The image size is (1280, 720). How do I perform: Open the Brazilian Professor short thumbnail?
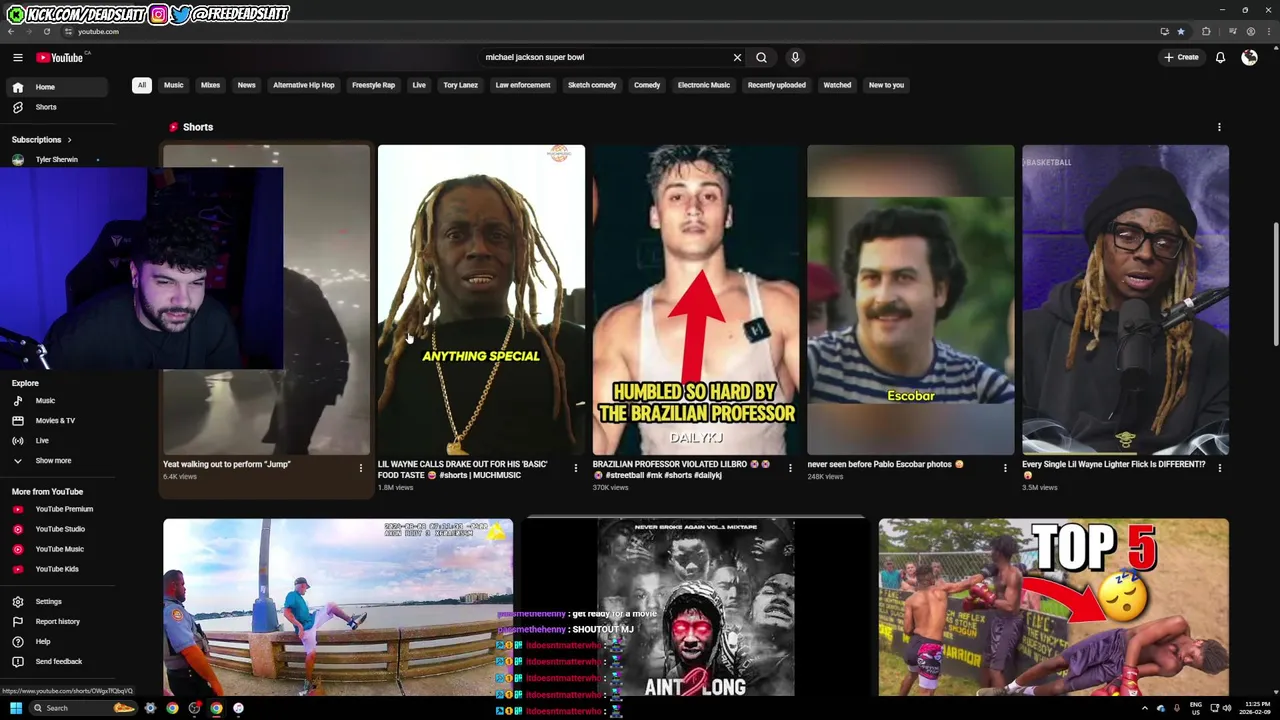696,300
